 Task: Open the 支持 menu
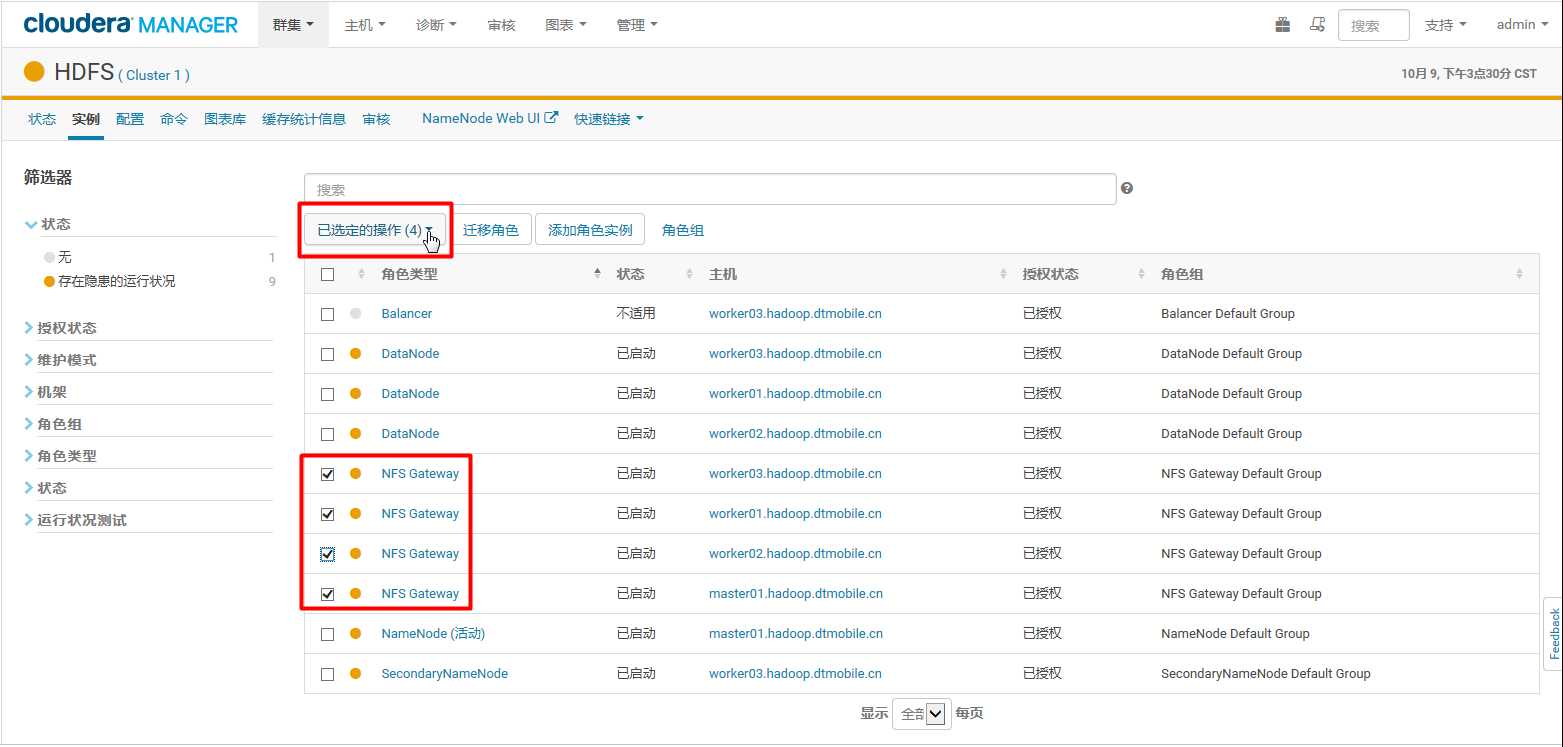coord(1445,25)
